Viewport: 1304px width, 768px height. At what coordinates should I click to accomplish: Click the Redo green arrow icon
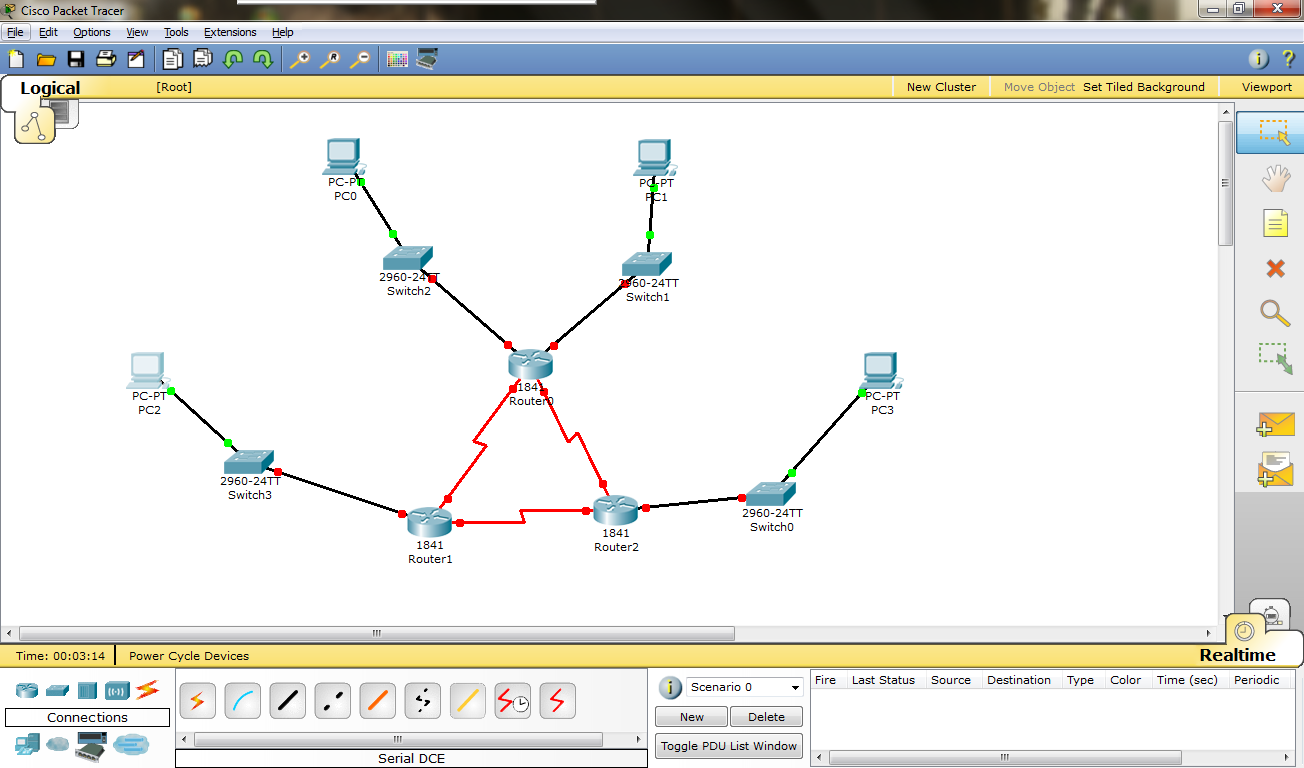pos(263,59)
